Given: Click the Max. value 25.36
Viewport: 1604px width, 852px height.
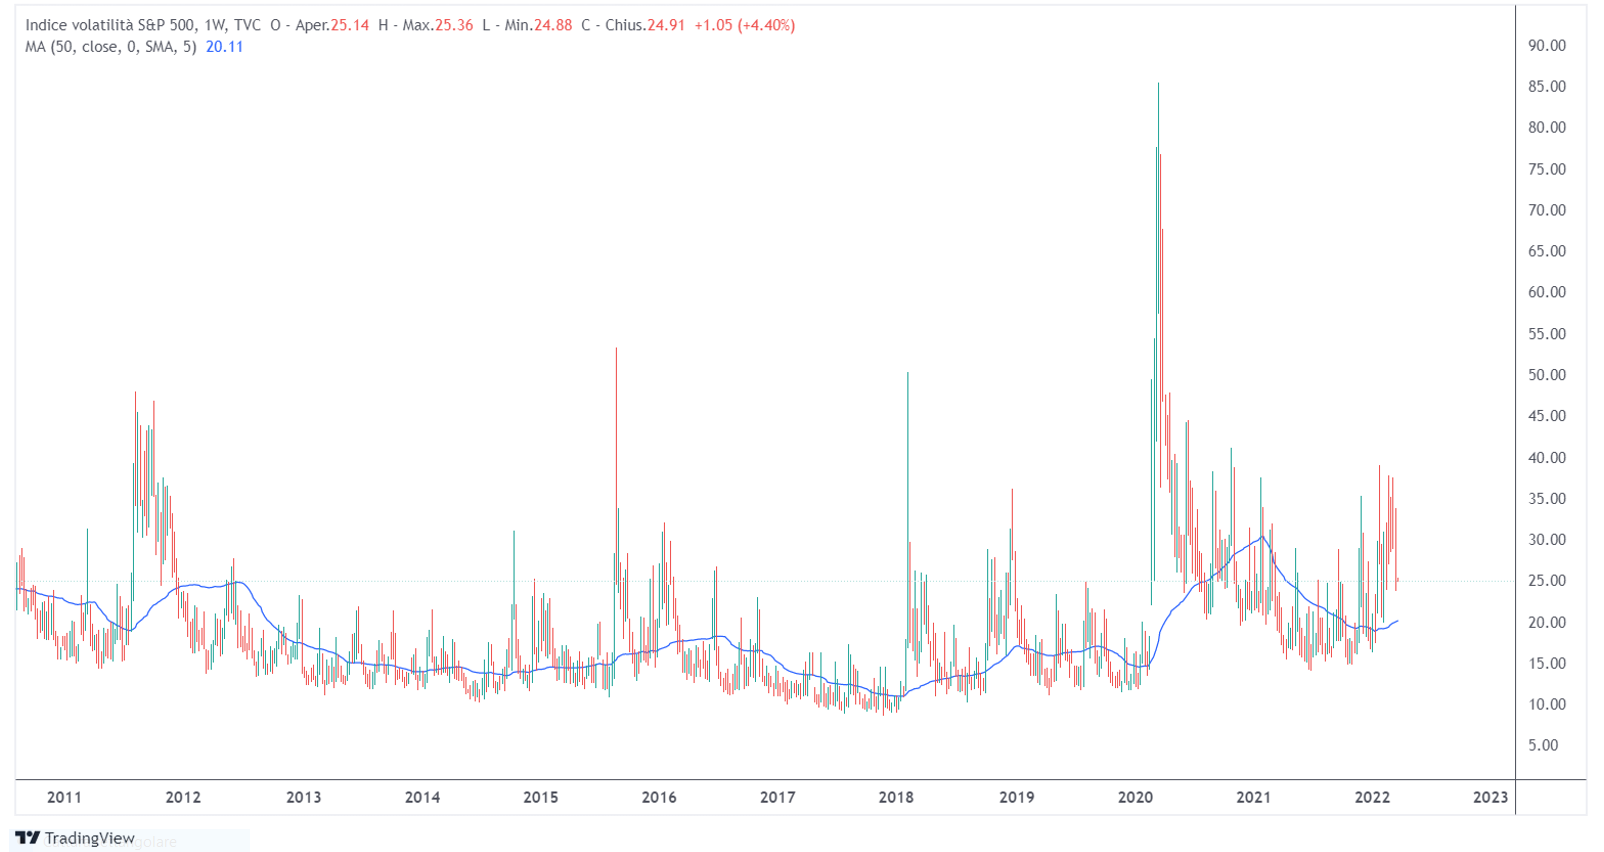Looking at the screenshot, I should tap(454, 25).
